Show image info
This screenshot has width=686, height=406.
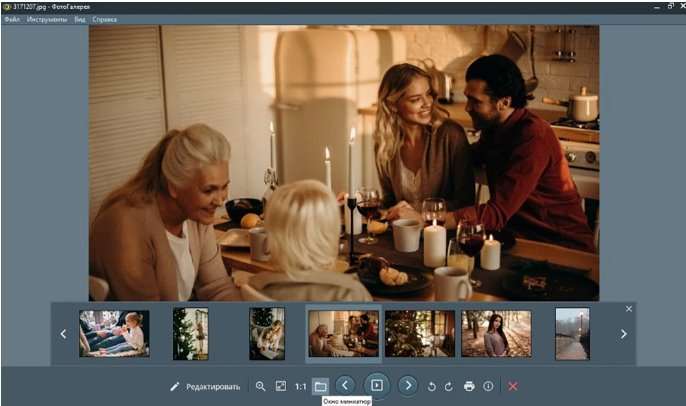pos(488,386)
